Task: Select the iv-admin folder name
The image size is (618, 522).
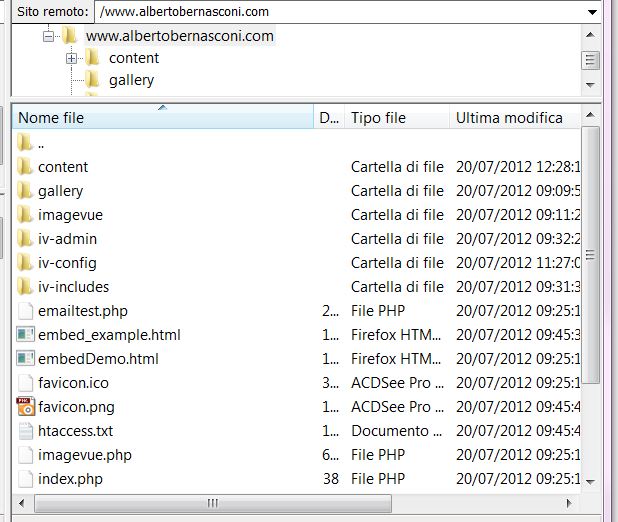Action: [67, 239]
